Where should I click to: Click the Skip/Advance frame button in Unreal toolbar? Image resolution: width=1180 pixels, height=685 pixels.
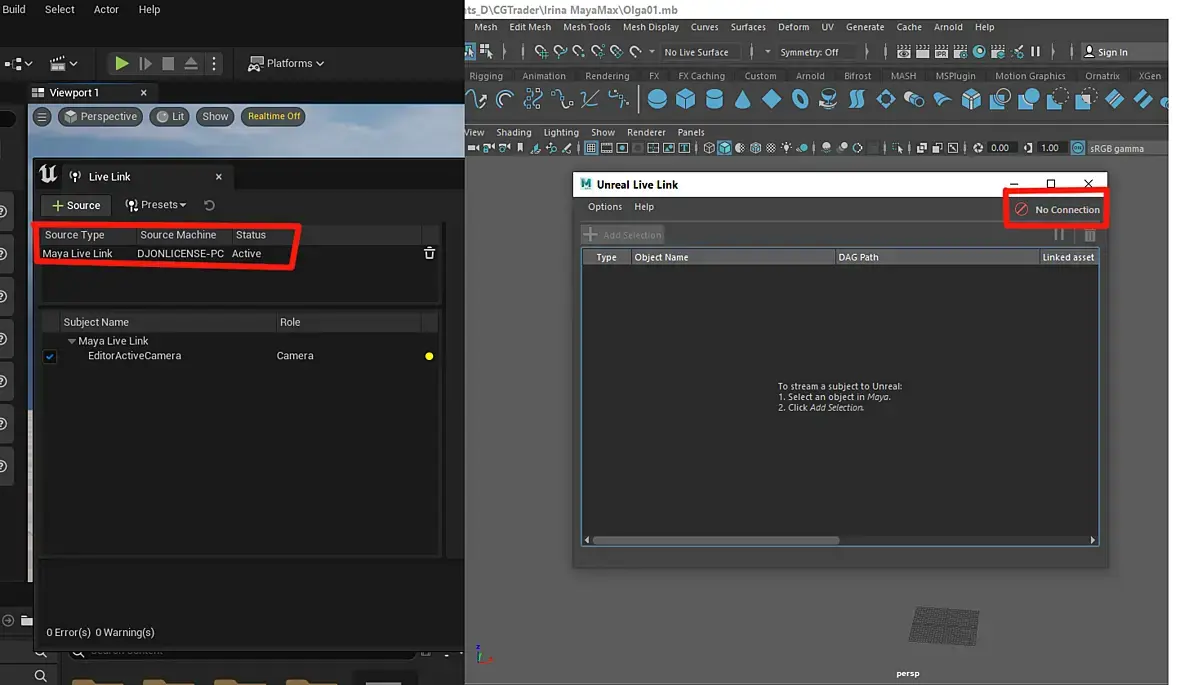pos(145,63)
